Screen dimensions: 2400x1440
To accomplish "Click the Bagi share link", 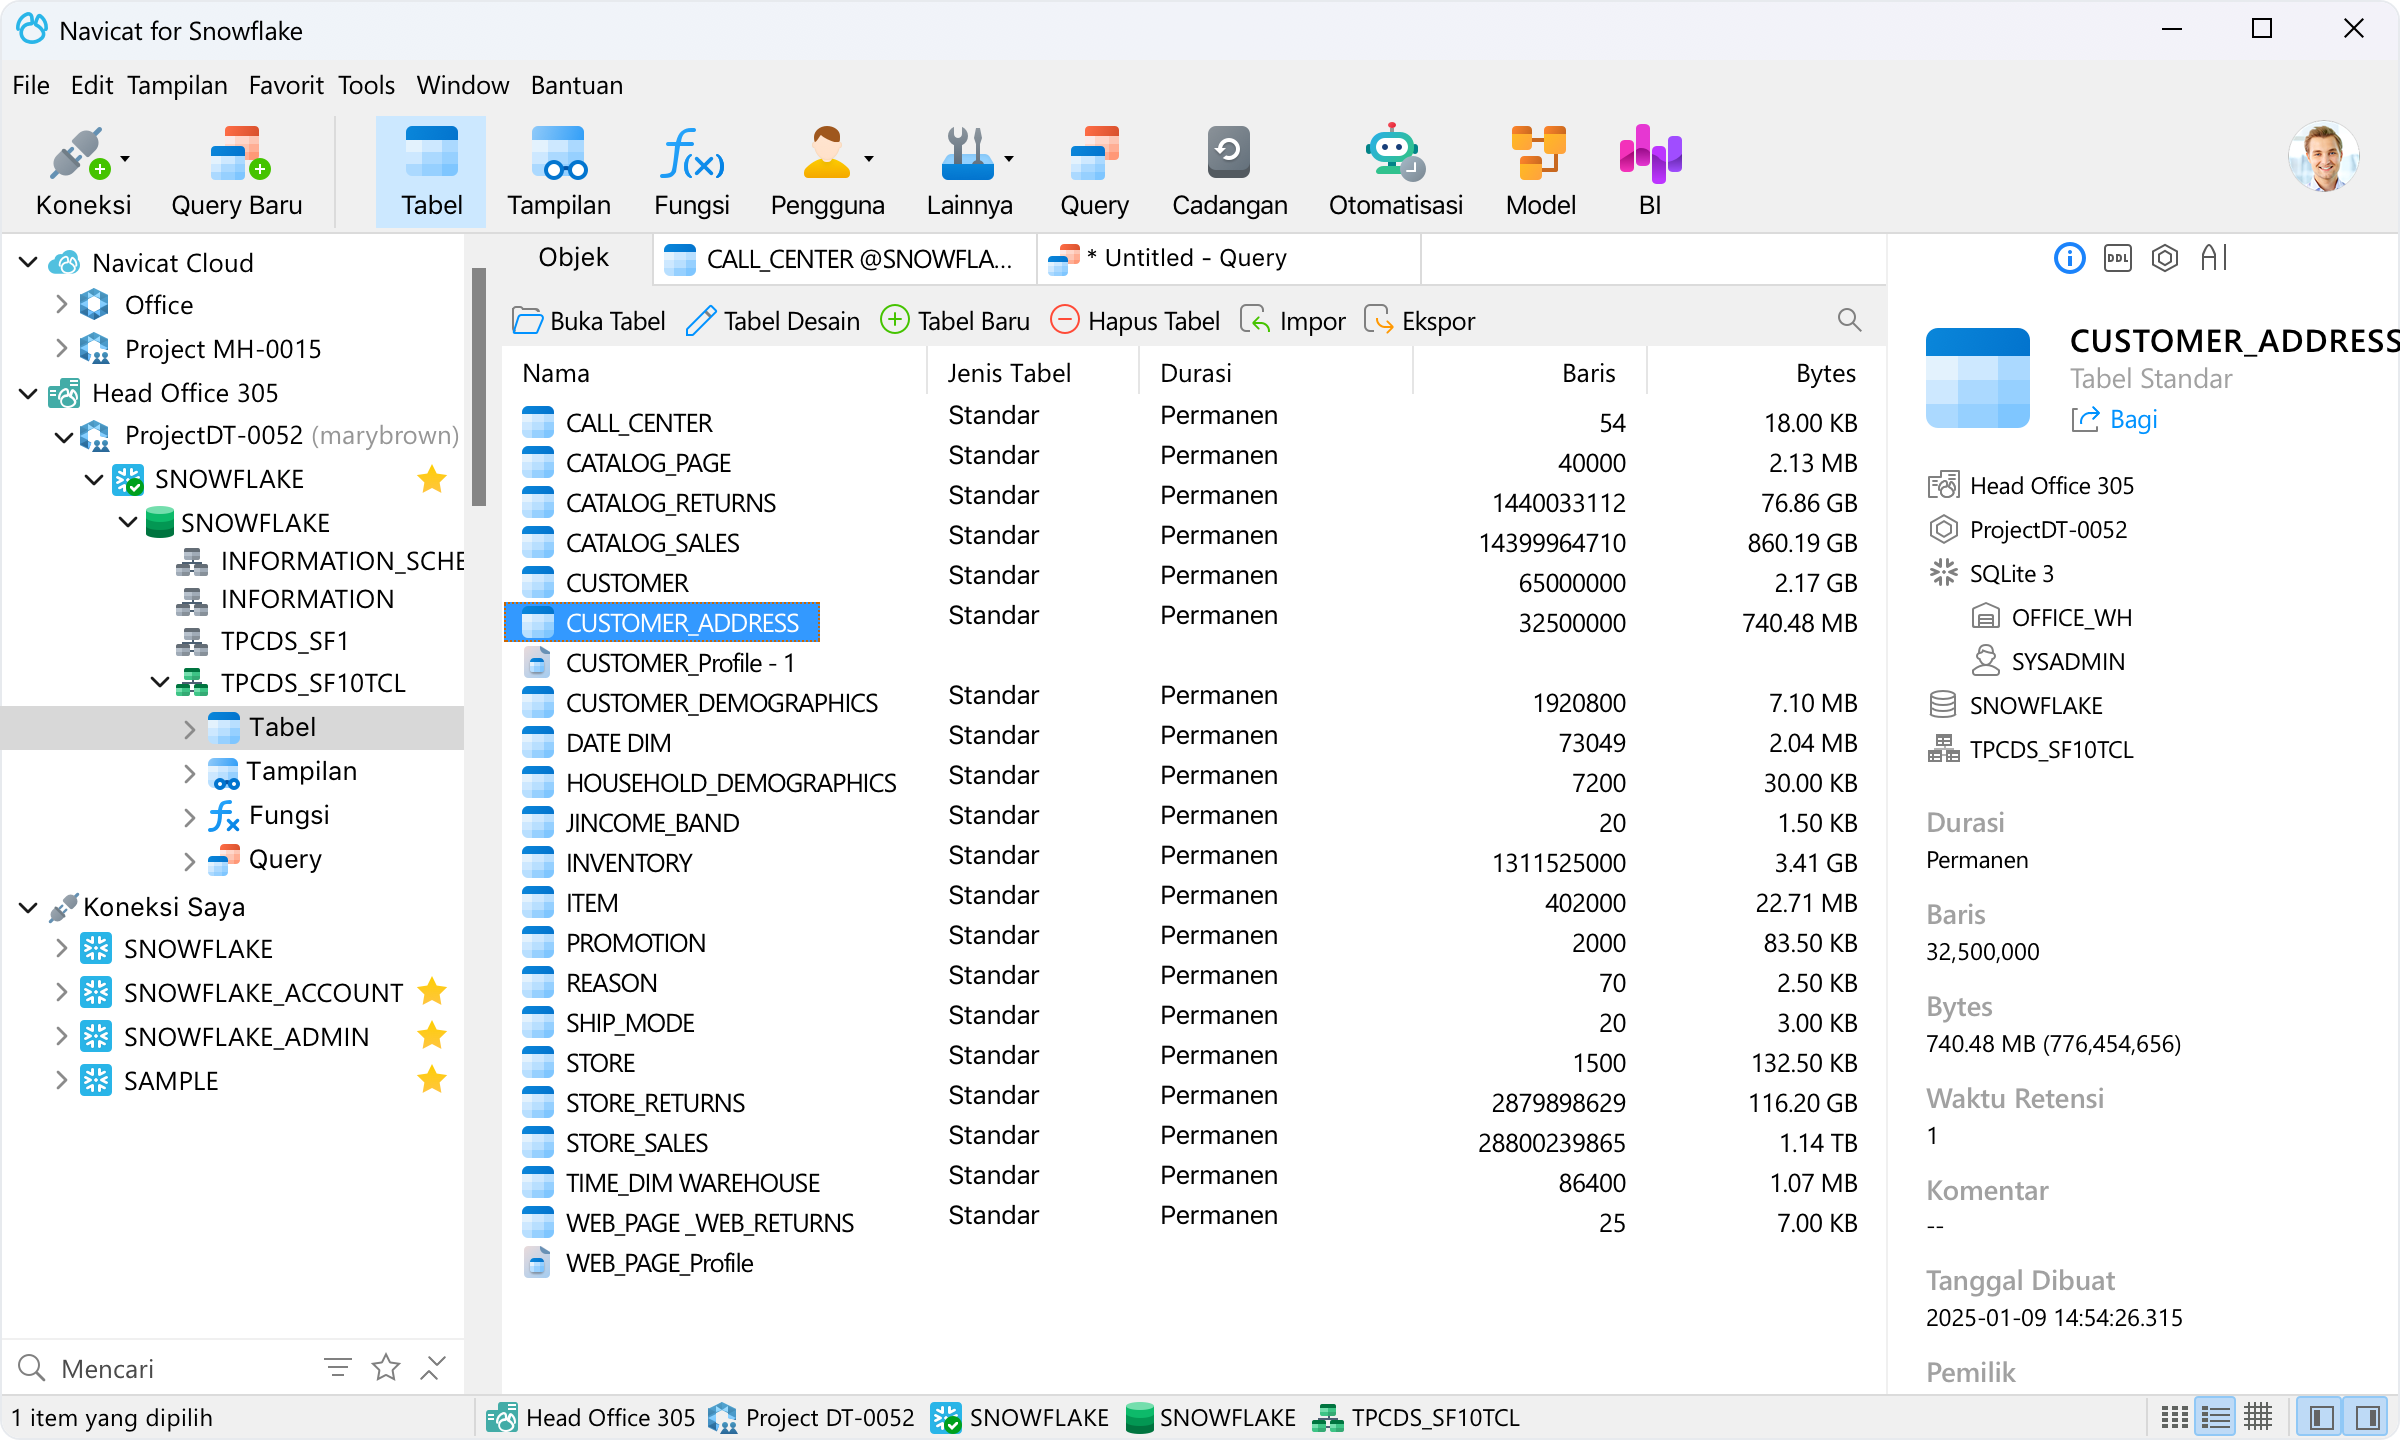I will [x=2114, y=419].
